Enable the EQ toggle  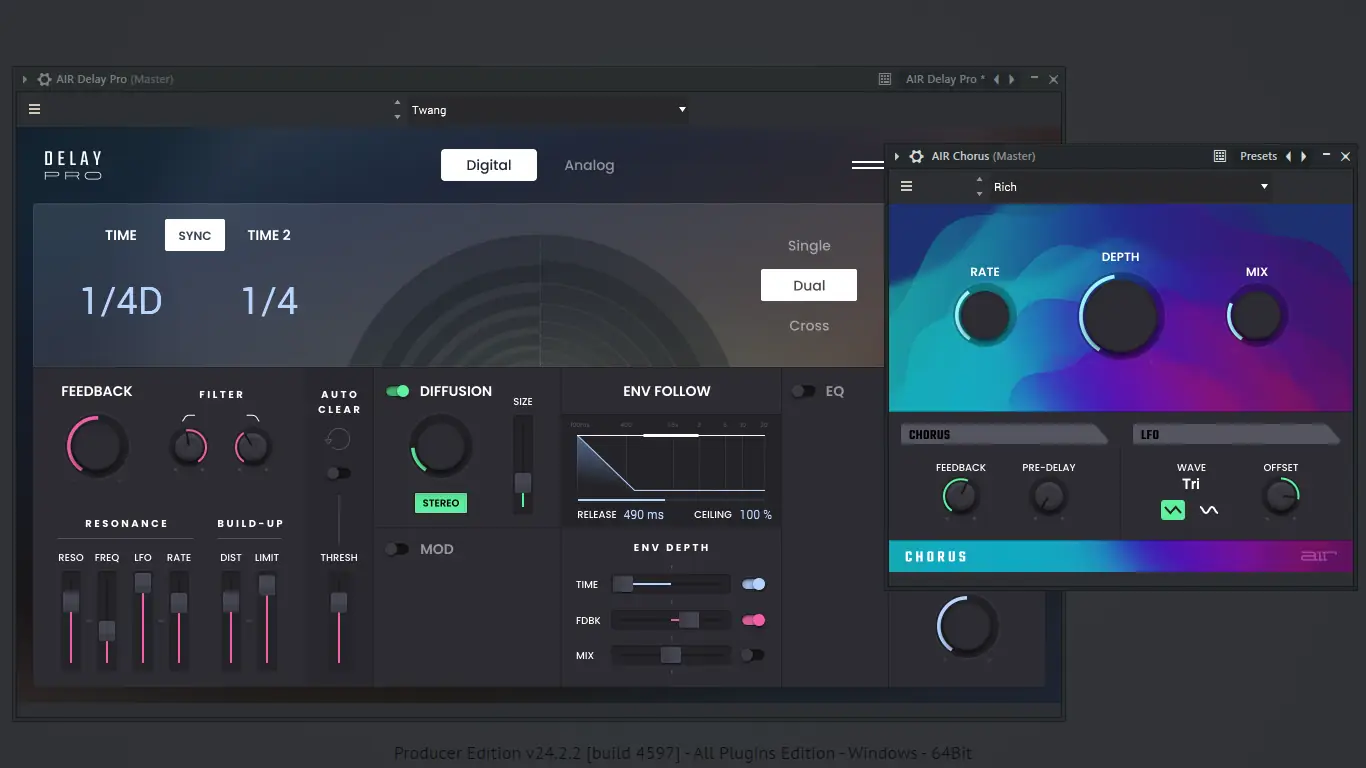click(x=803, y=391)
